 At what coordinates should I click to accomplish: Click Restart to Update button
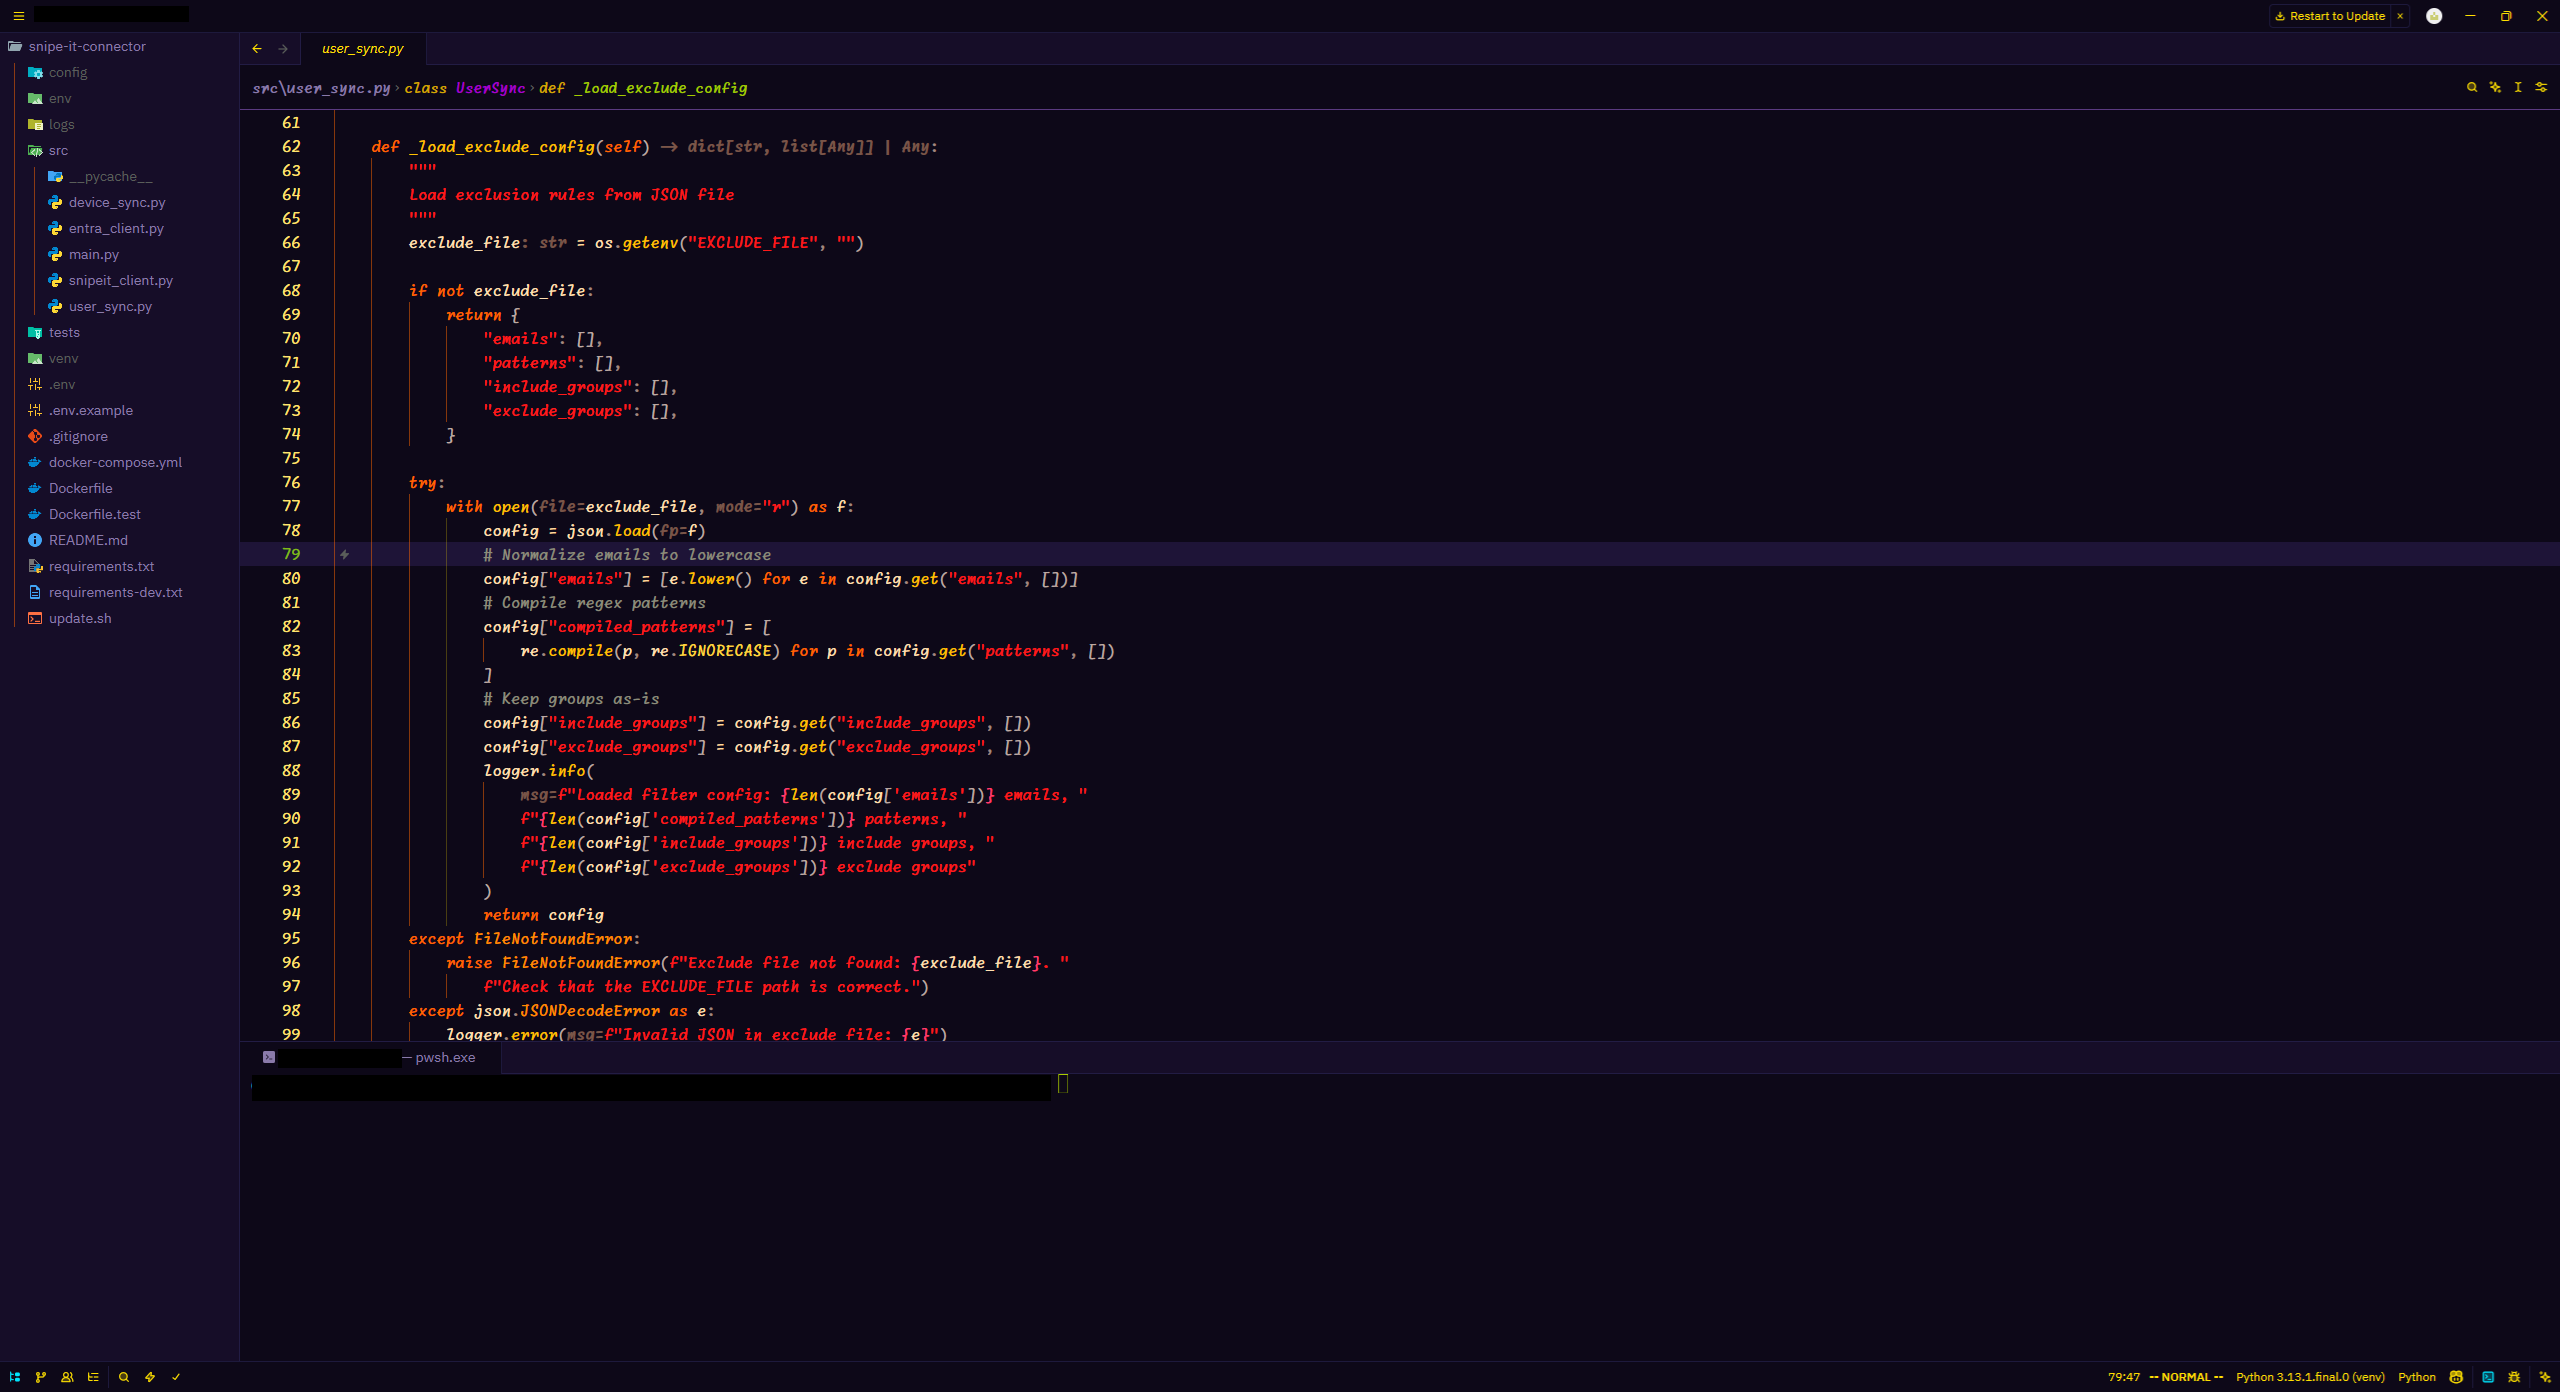click(x=2330, y=16)
